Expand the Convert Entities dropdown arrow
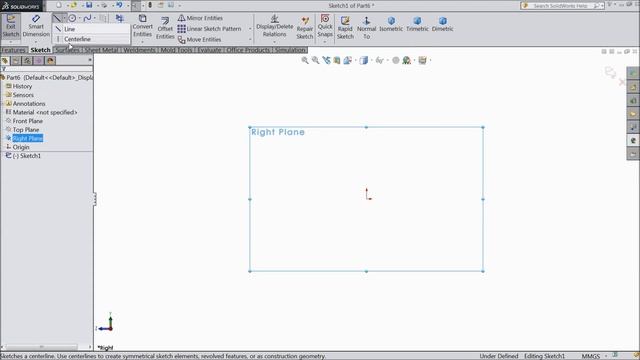The width and height of the screenshot is (640, 360). (x=142, y=42)
